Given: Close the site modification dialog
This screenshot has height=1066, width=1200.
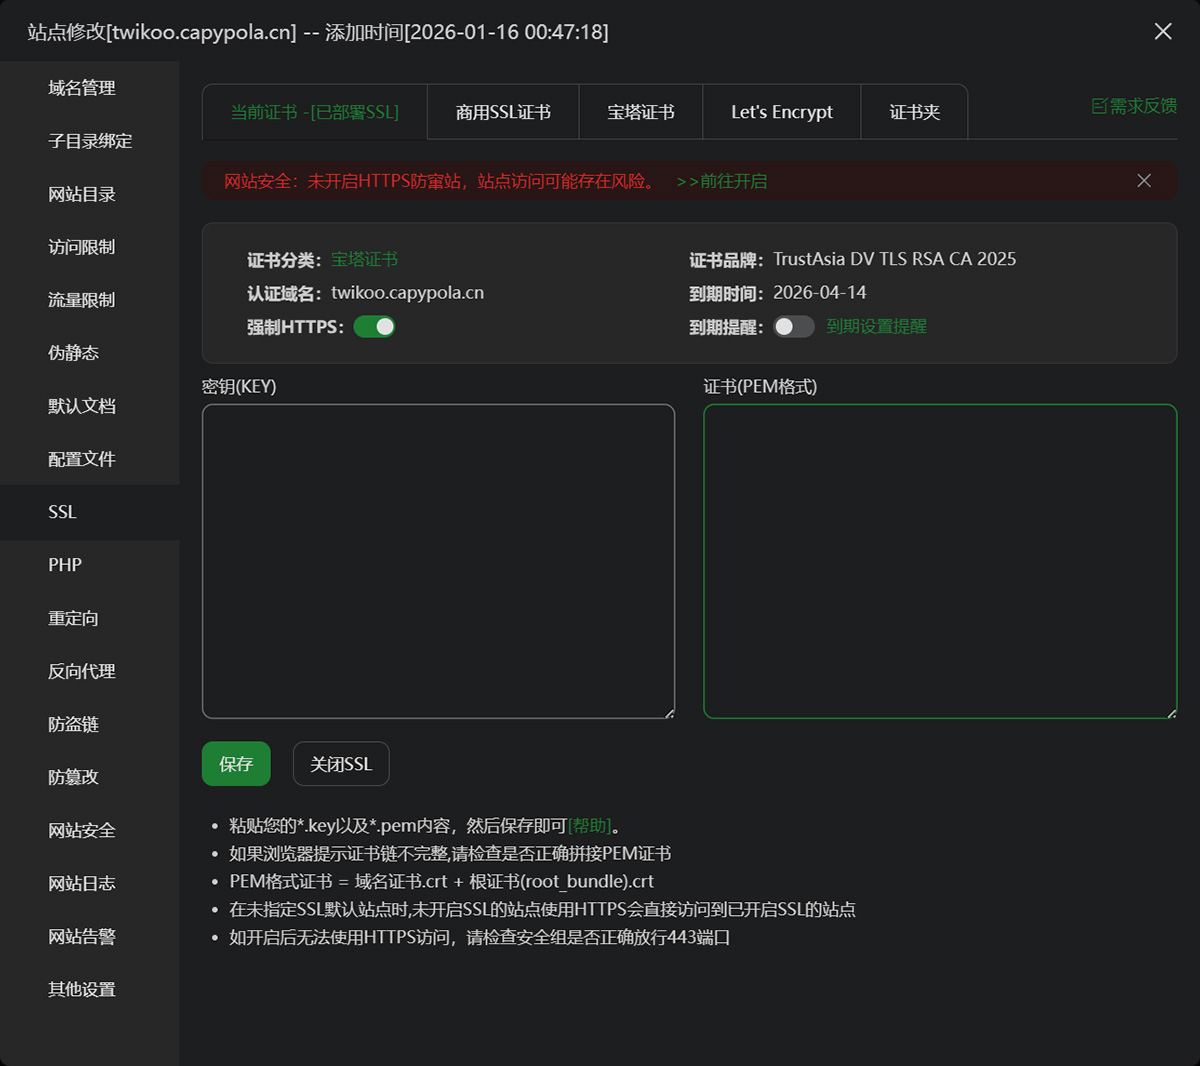Looking at the screenshot, I should pyautogui.click(x=1162, y=31).
